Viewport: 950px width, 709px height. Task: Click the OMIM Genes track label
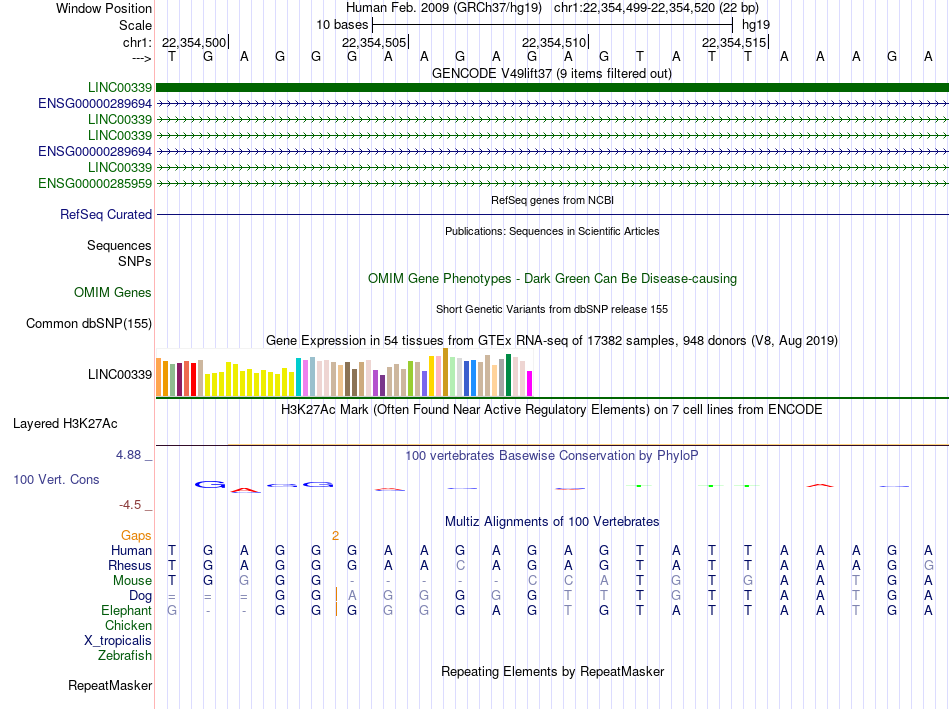point(113,293)
